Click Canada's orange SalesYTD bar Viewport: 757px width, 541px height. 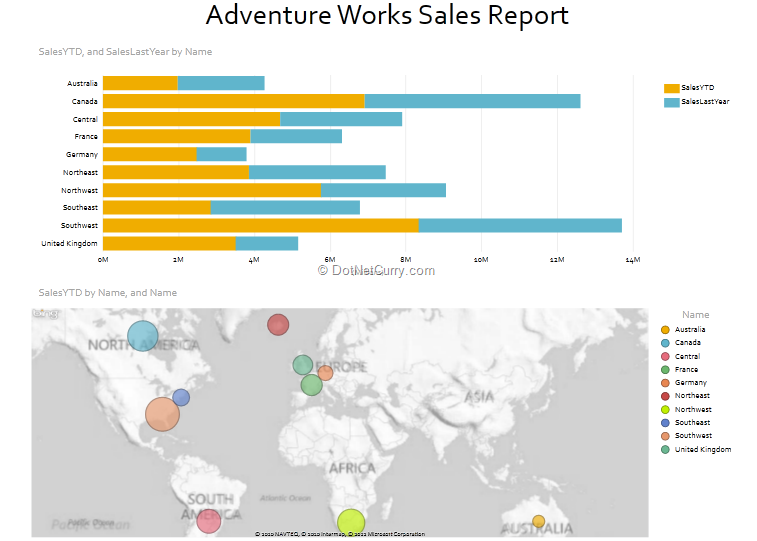coord(234,101)
